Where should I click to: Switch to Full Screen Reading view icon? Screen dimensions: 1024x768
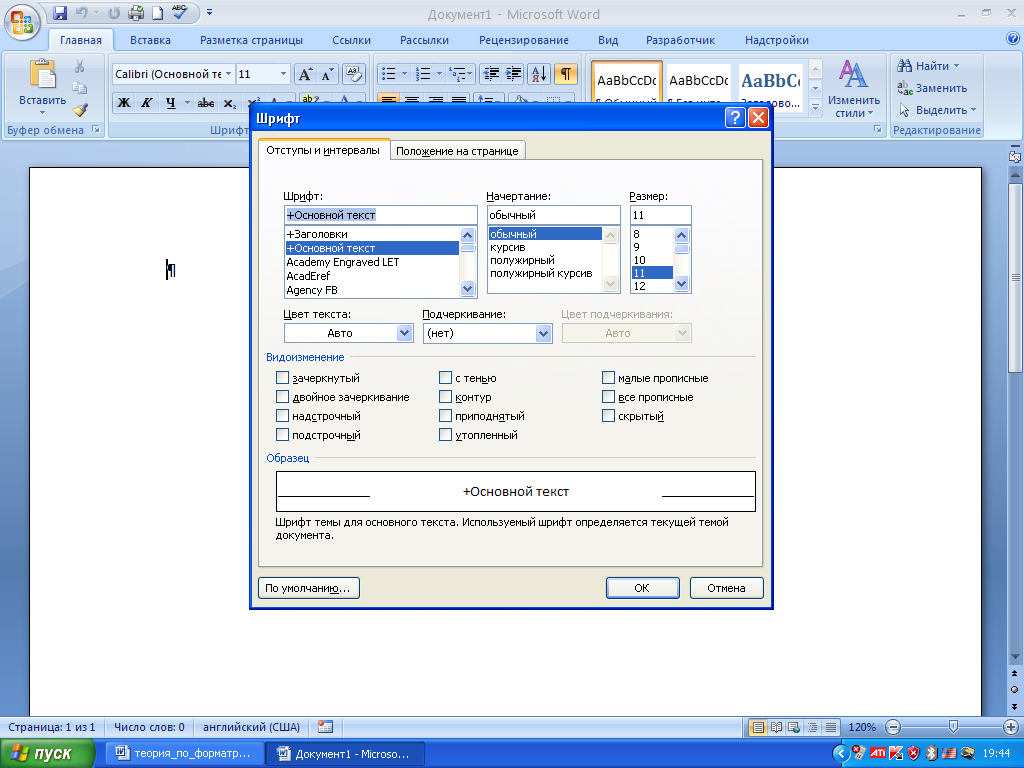click(776, 727)
